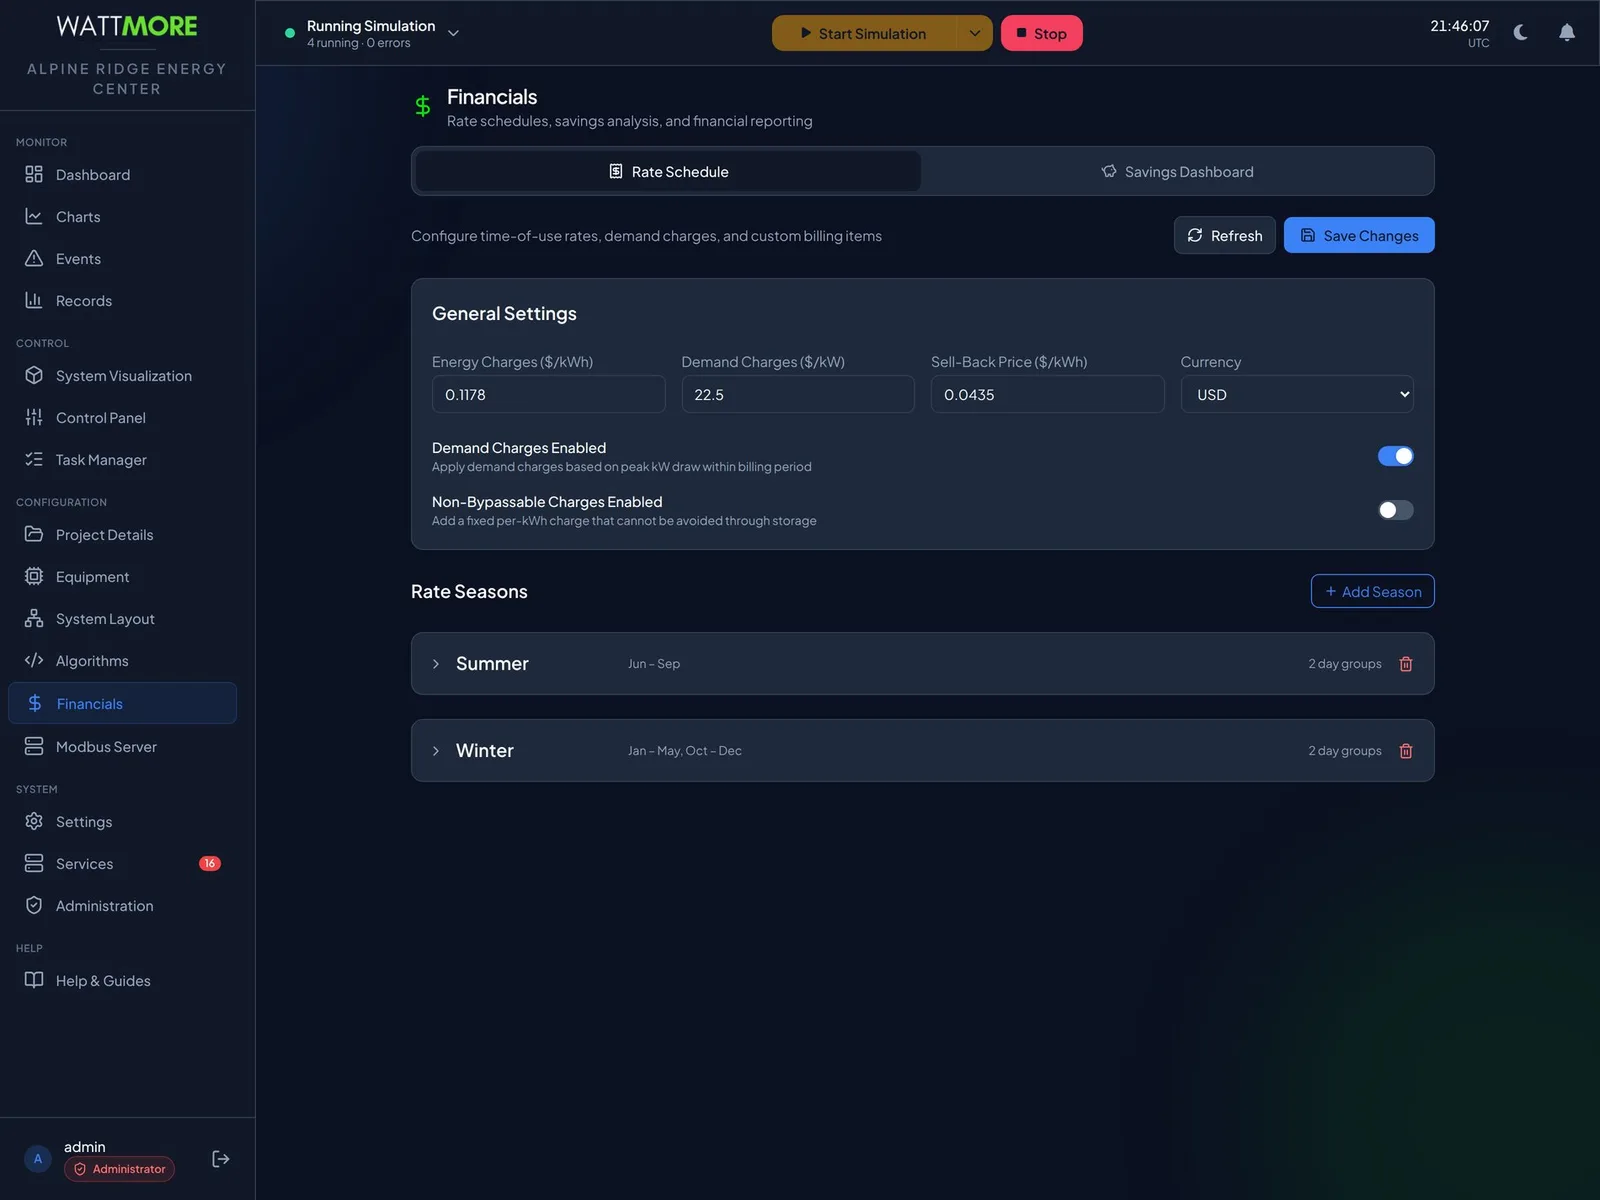Delete the Summer rate season

[1405, 664]
